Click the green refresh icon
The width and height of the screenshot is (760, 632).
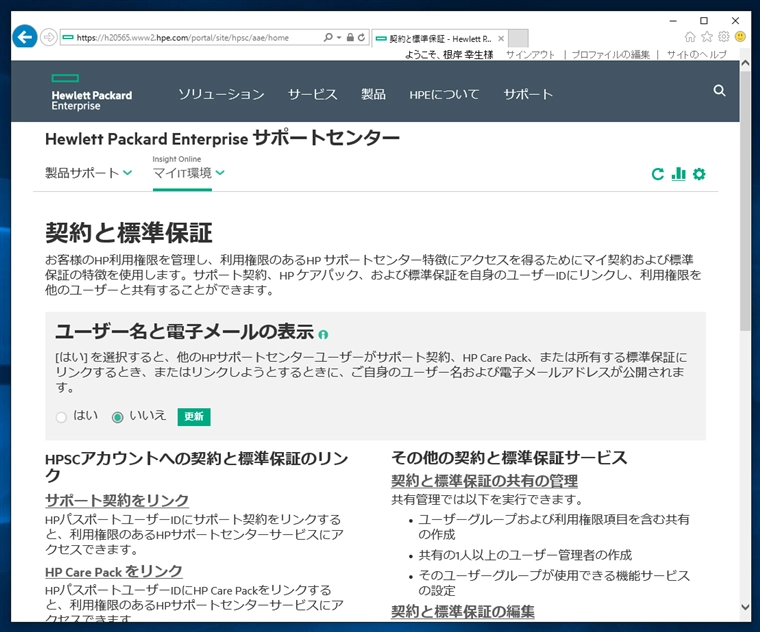658,174
